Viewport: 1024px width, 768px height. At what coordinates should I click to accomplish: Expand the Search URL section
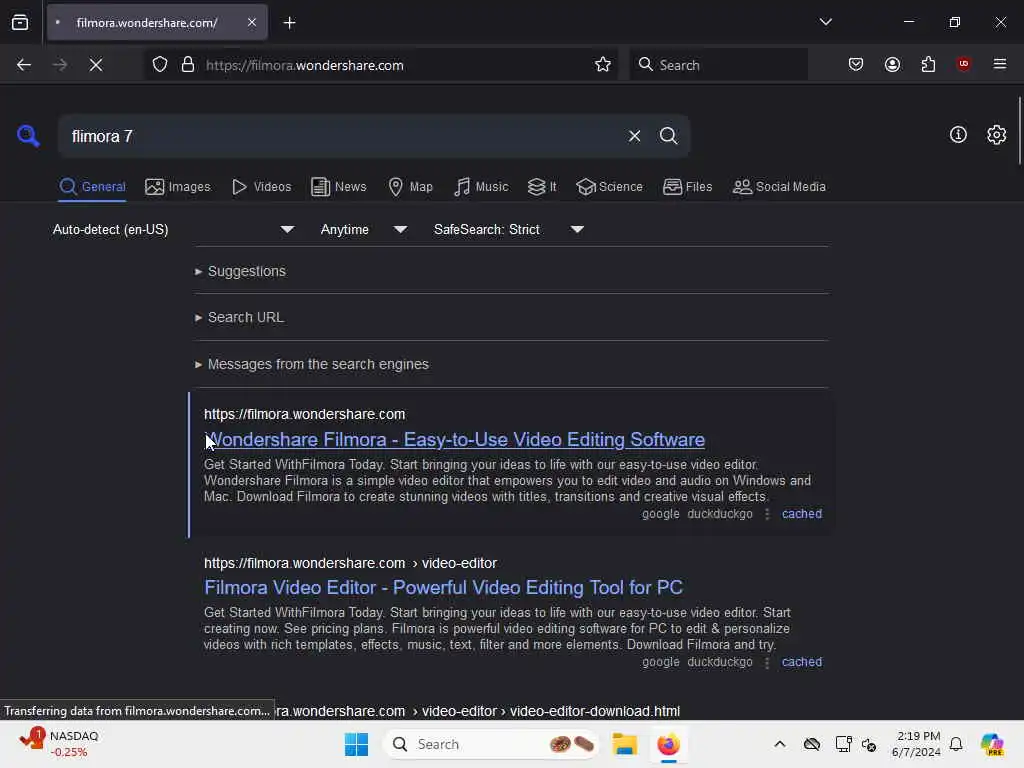[x=239, y=317]
